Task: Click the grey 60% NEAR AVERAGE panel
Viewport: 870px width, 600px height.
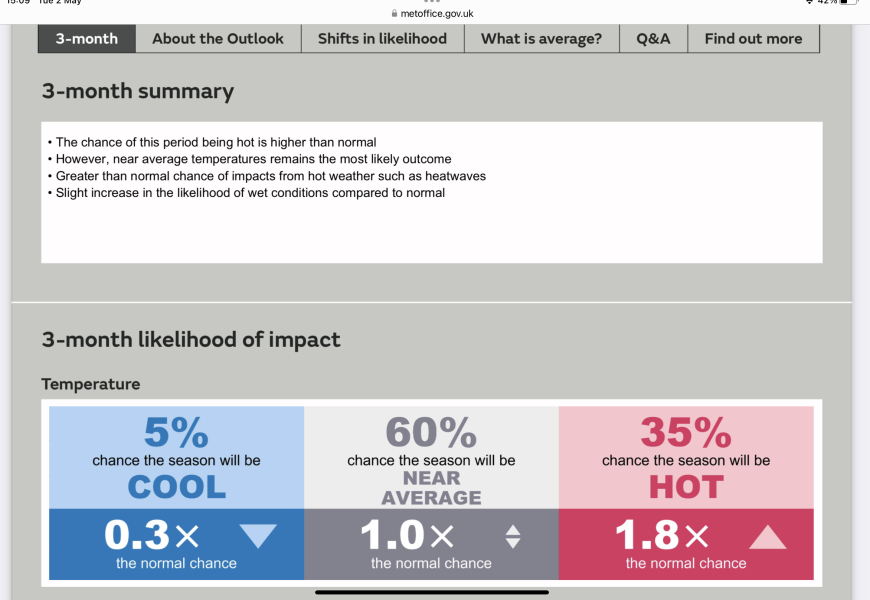Action: pos(431,457)
